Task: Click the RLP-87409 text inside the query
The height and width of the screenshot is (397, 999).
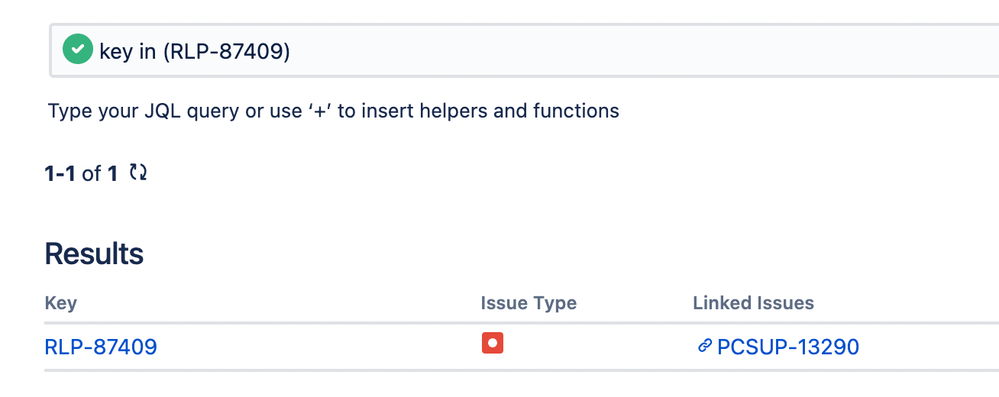Action: pos(226,51)
